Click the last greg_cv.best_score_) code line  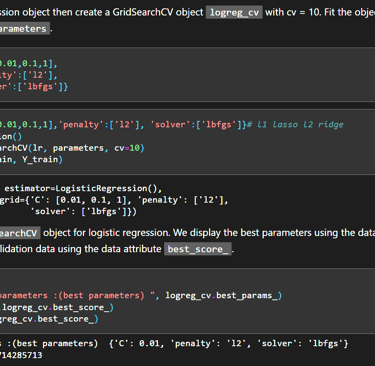click(49, 319)
